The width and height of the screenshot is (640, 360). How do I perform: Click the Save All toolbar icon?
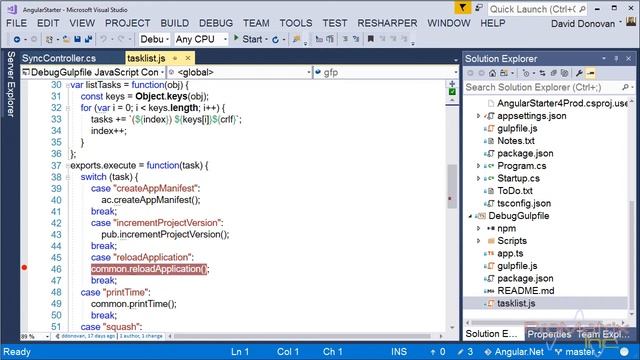[x=88, y=39]
